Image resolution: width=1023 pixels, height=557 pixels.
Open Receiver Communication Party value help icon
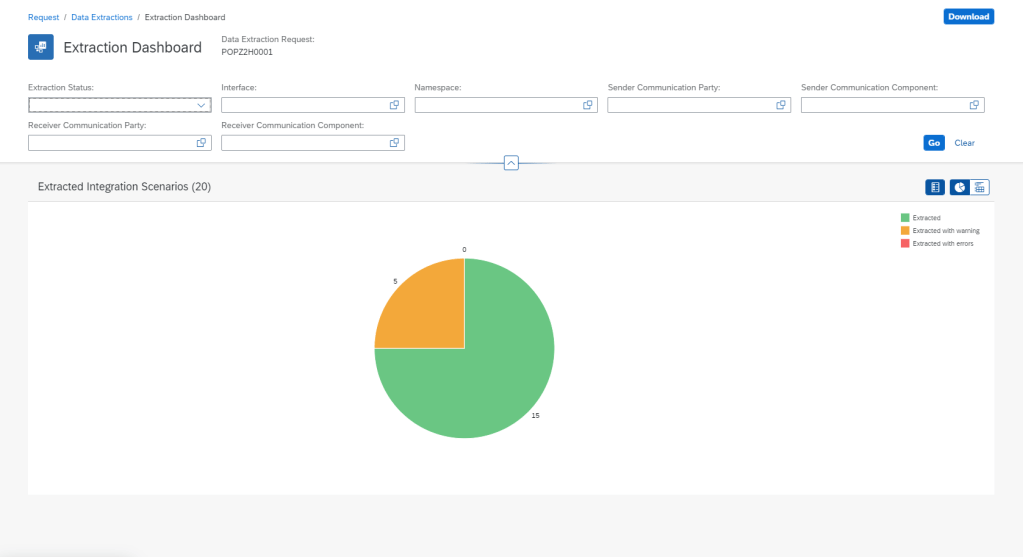pyautogui.click(x=201, y=143)
